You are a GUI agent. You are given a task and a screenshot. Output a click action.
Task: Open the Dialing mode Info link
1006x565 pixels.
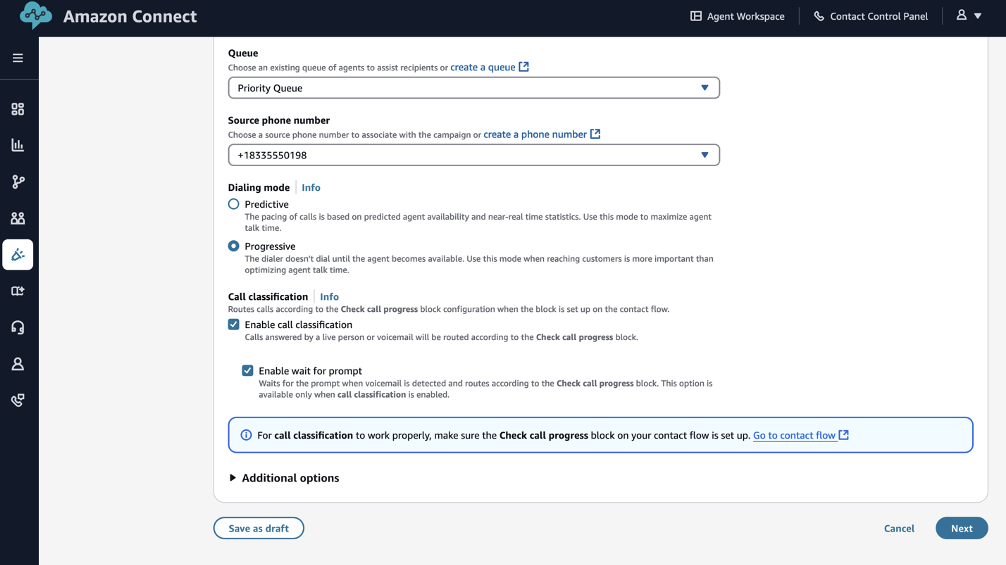tap(311, 187)
